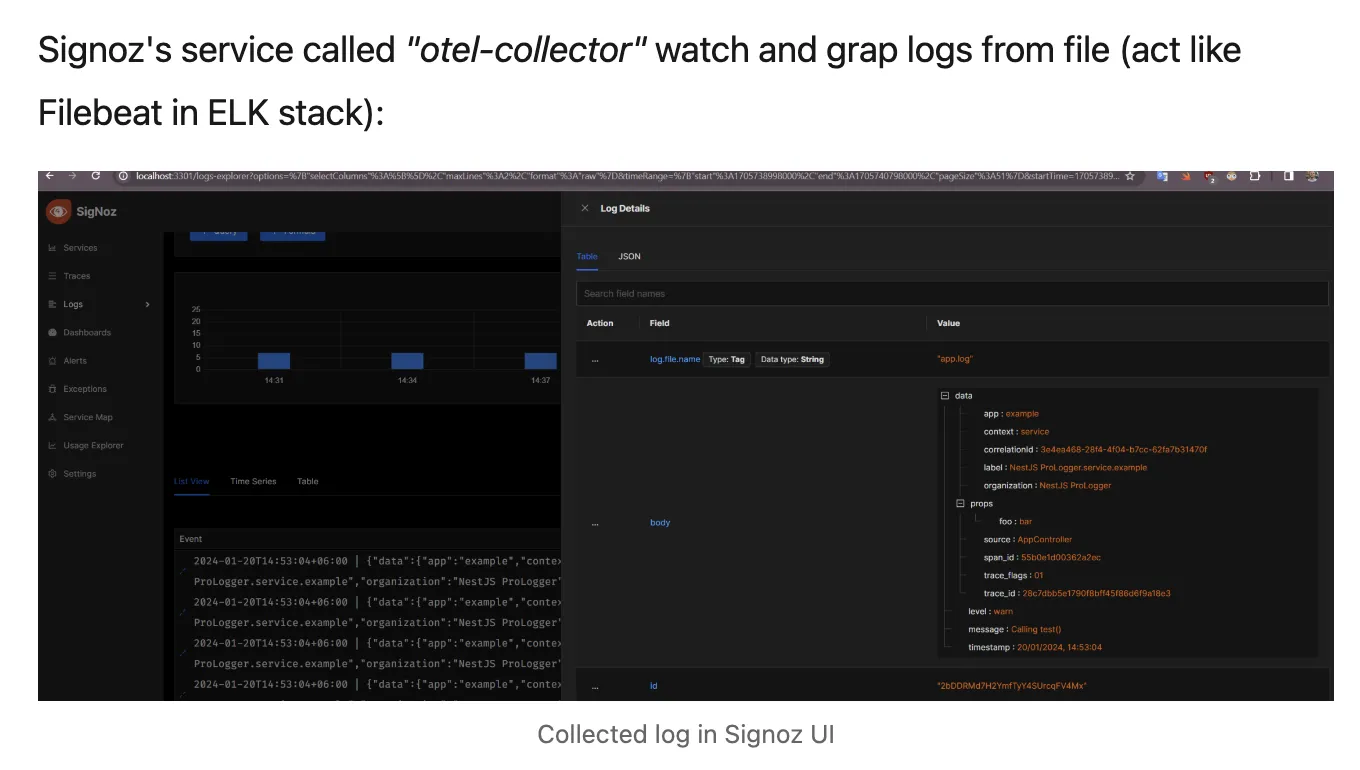Screen dimensions: 1360x770
Task: Click the Collected log in Signoz UI caption
Action: tap(686, 735)
